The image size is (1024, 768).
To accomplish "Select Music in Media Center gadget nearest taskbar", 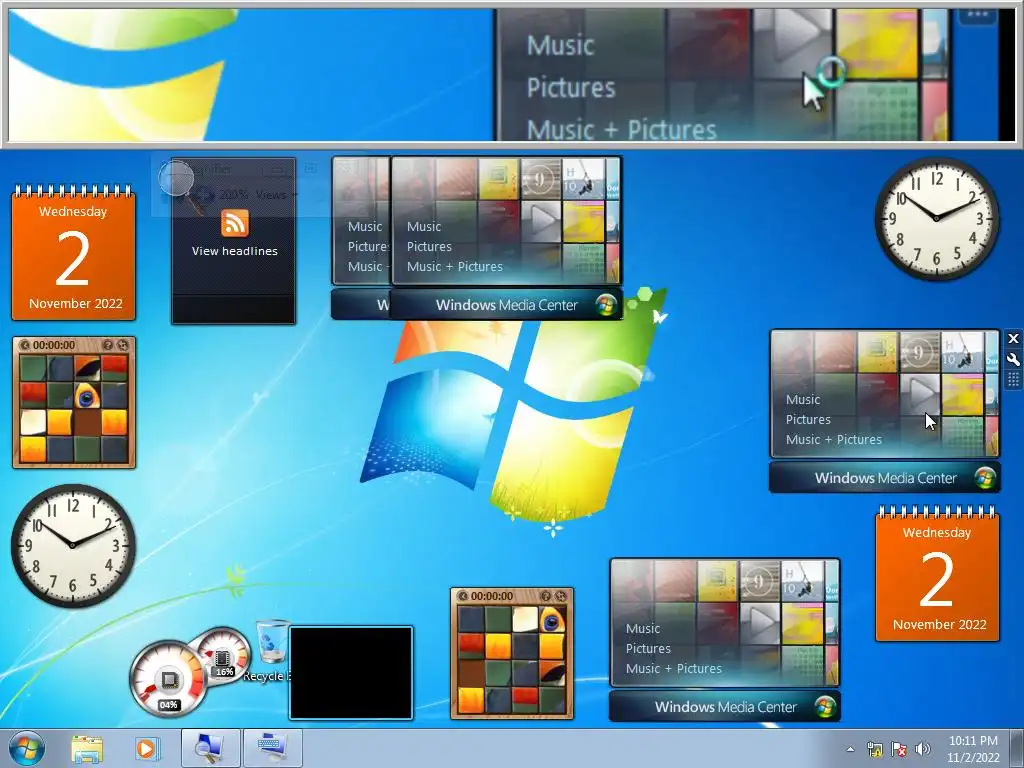I will [643, 629].
